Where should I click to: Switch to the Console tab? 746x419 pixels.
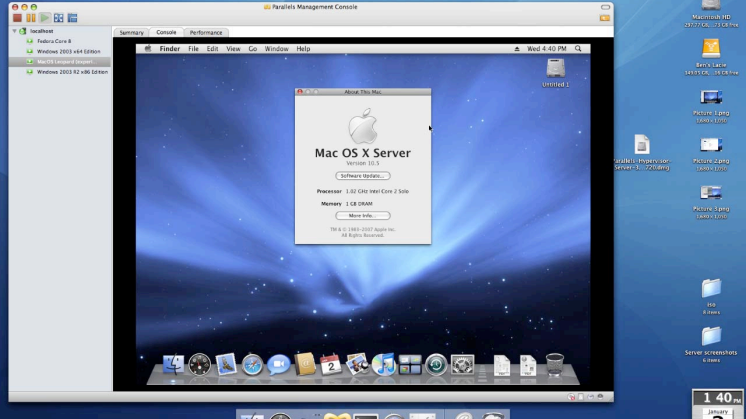click(x=166, y=32)
